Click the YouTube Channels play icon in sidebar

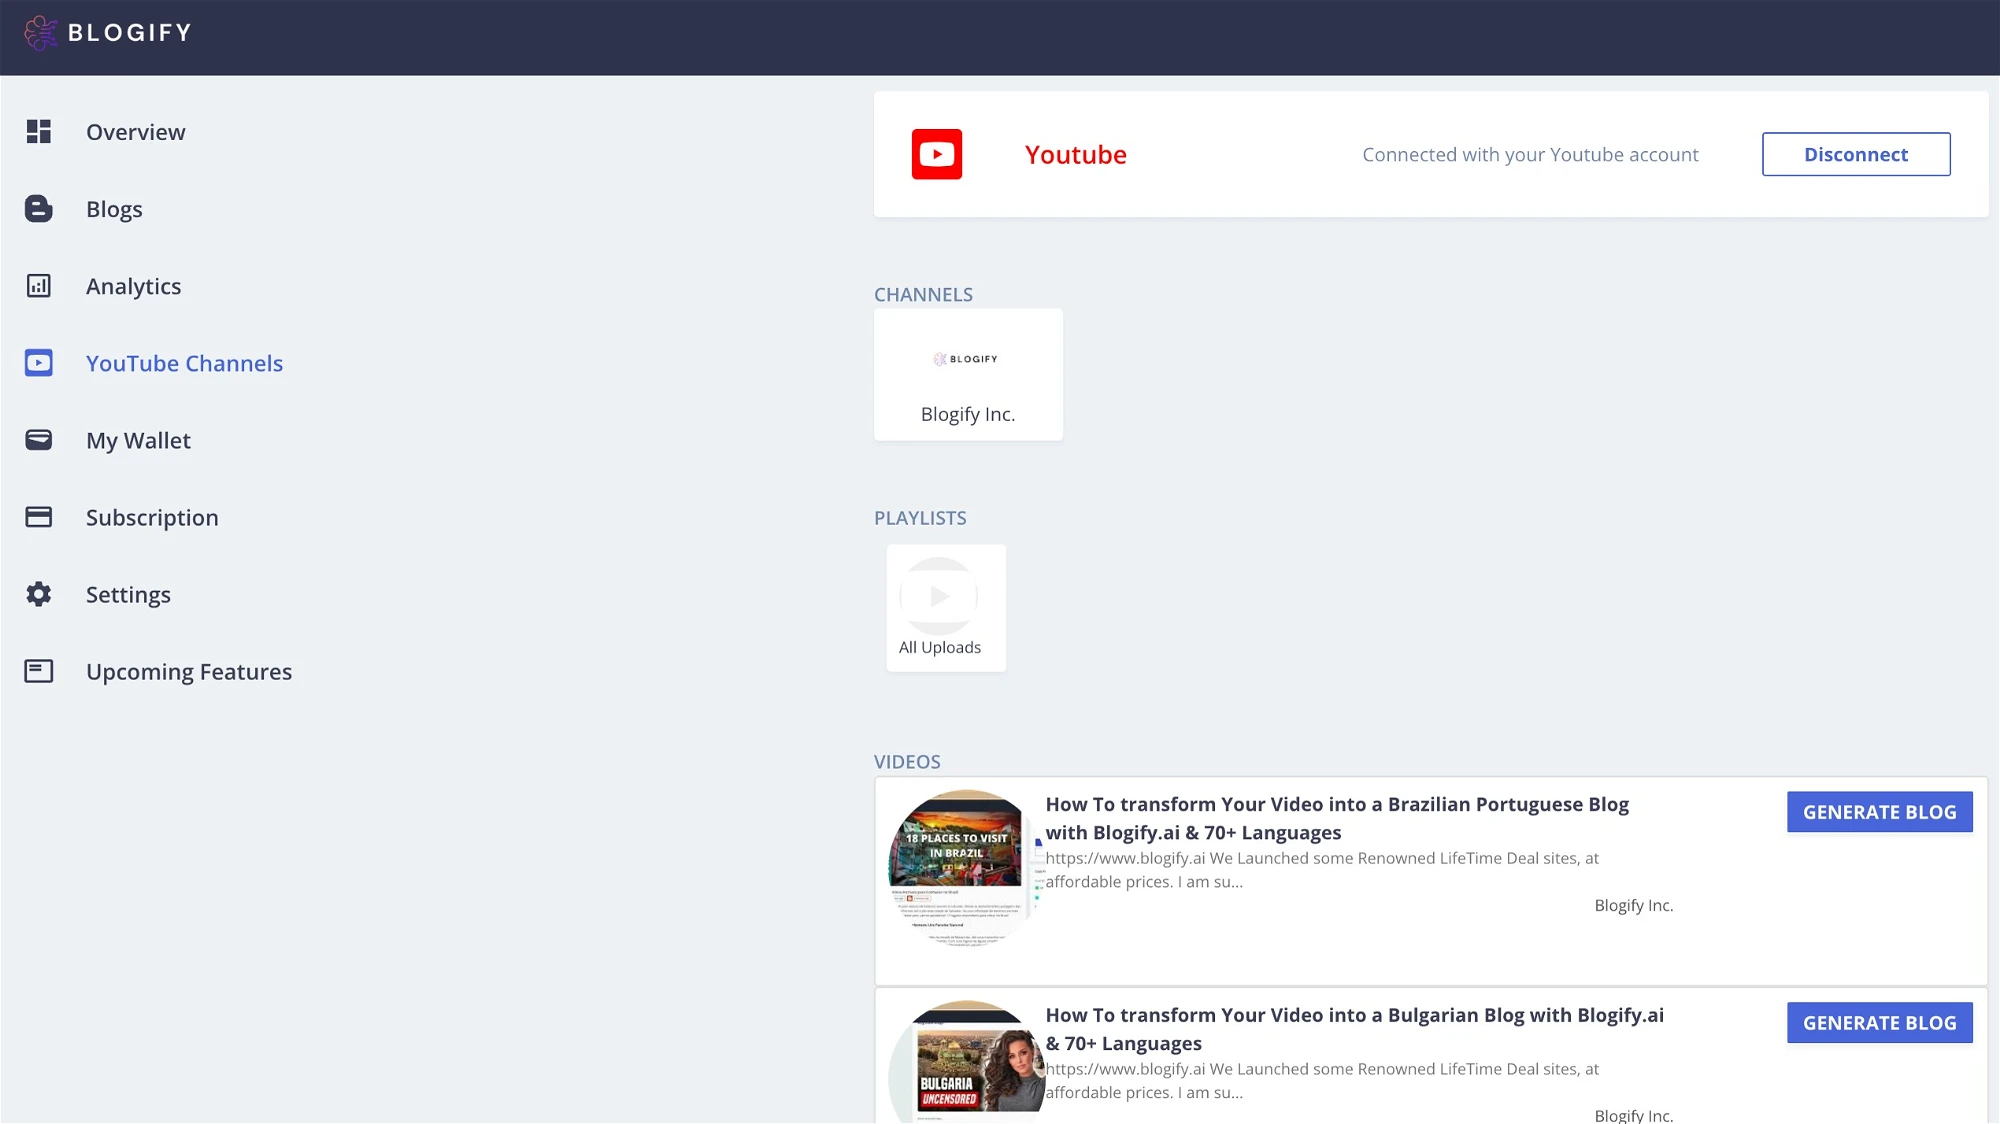tap(39, 363)
